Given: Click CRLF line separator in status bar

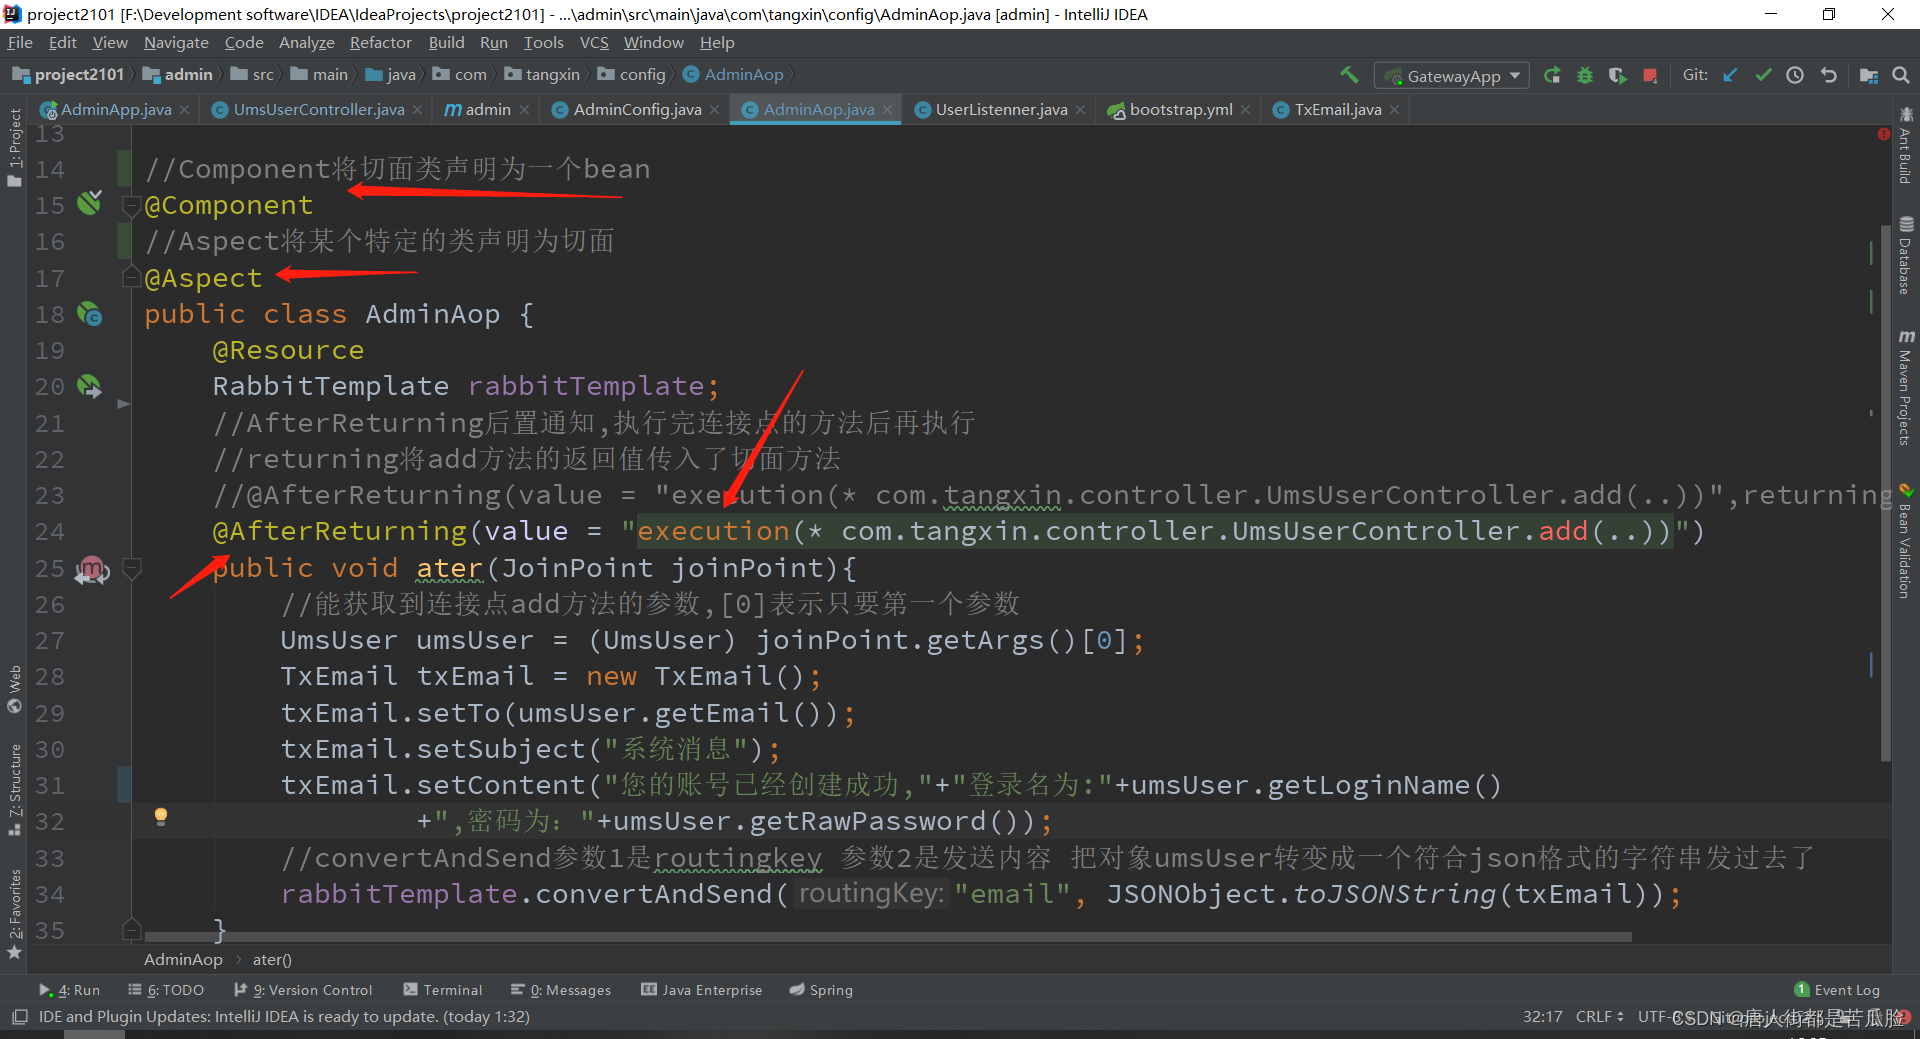Looking at the screenshot, I should click(x=1599, y=1017).
